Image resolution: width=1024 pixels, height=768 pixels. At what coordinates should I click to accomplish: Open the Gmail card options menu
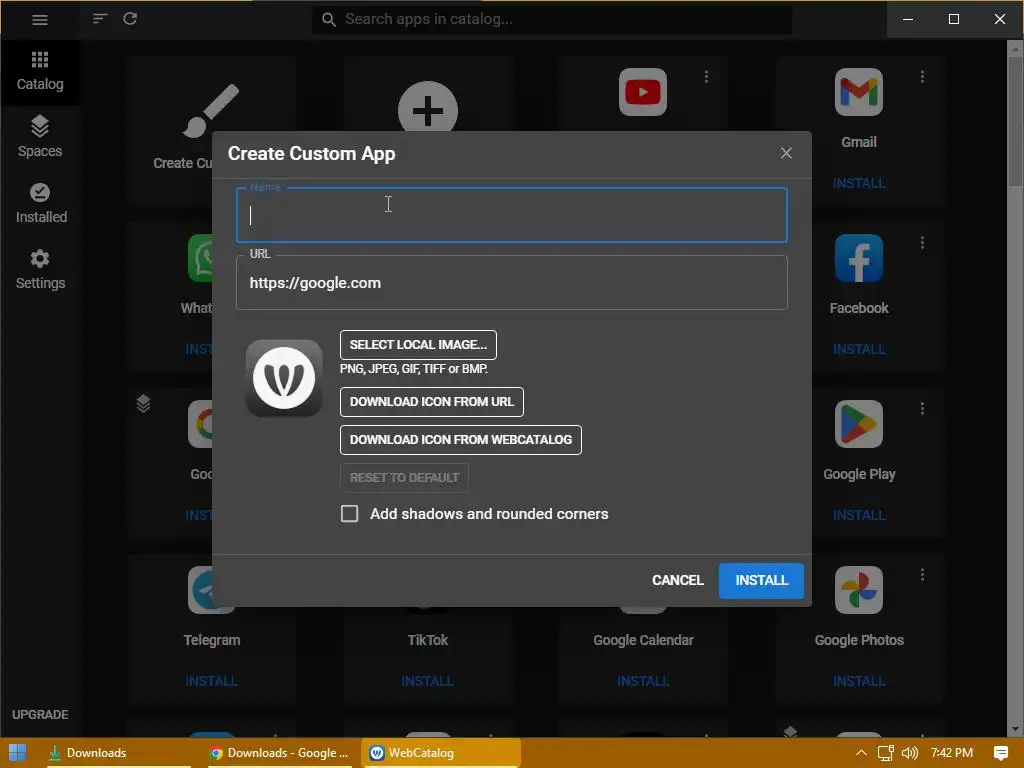pyautogui.click(x=922, y=77)
